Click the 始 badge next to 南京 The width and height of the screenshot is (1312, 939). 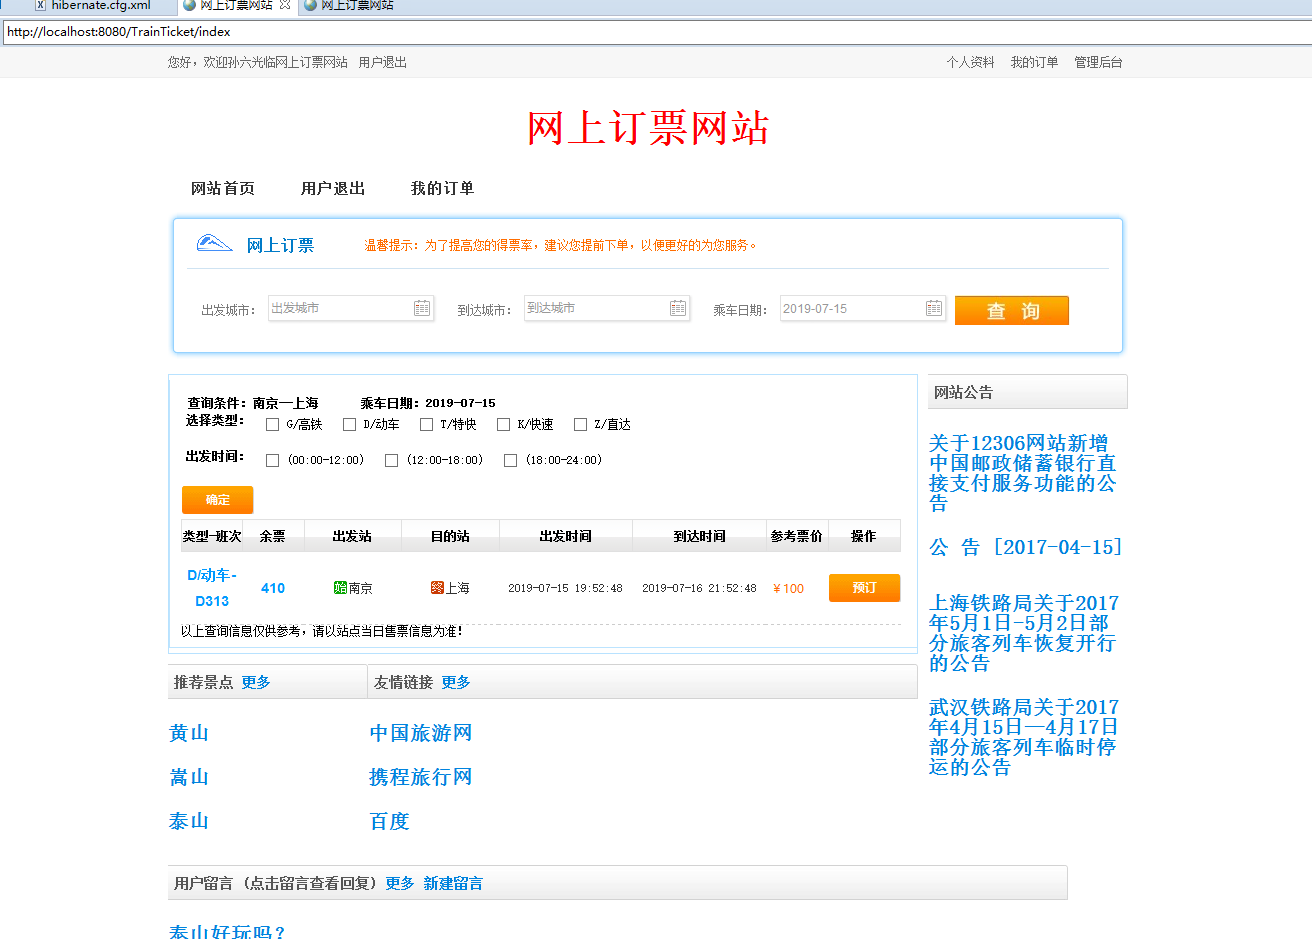(340, 589)
